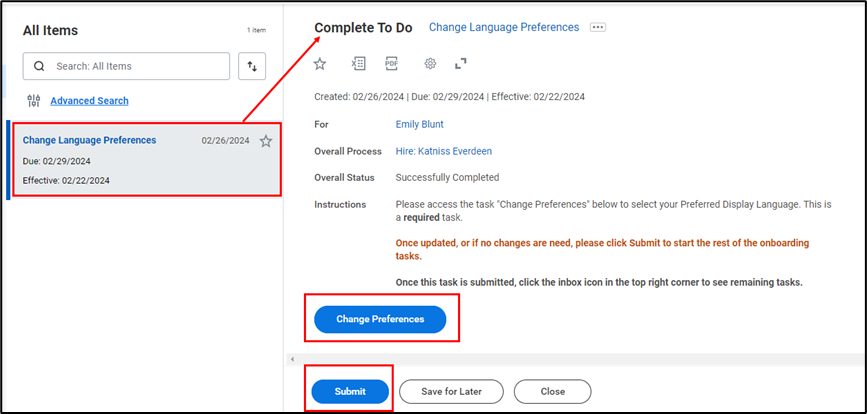Click the Close button at the bottom
The image size is (867, 414).
pyautogui.click(x=552, y=391)
